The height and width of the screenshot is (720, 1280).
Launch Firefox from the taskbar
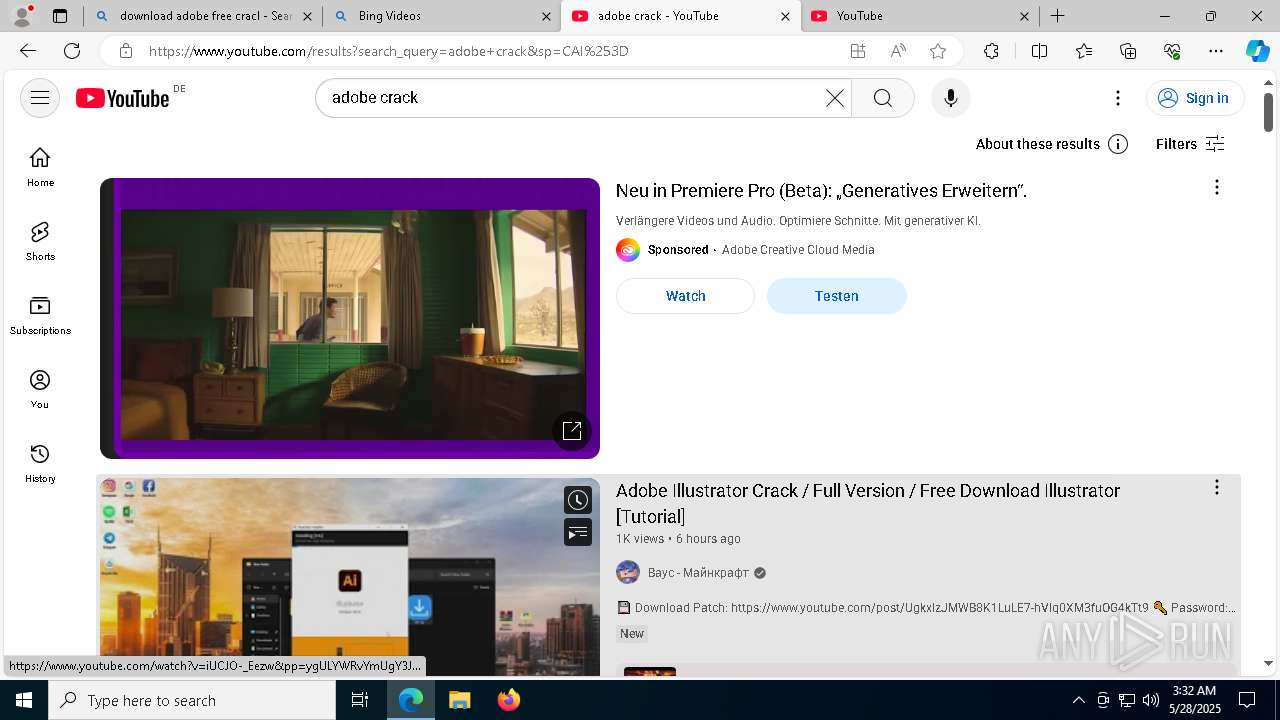point(509,700)
